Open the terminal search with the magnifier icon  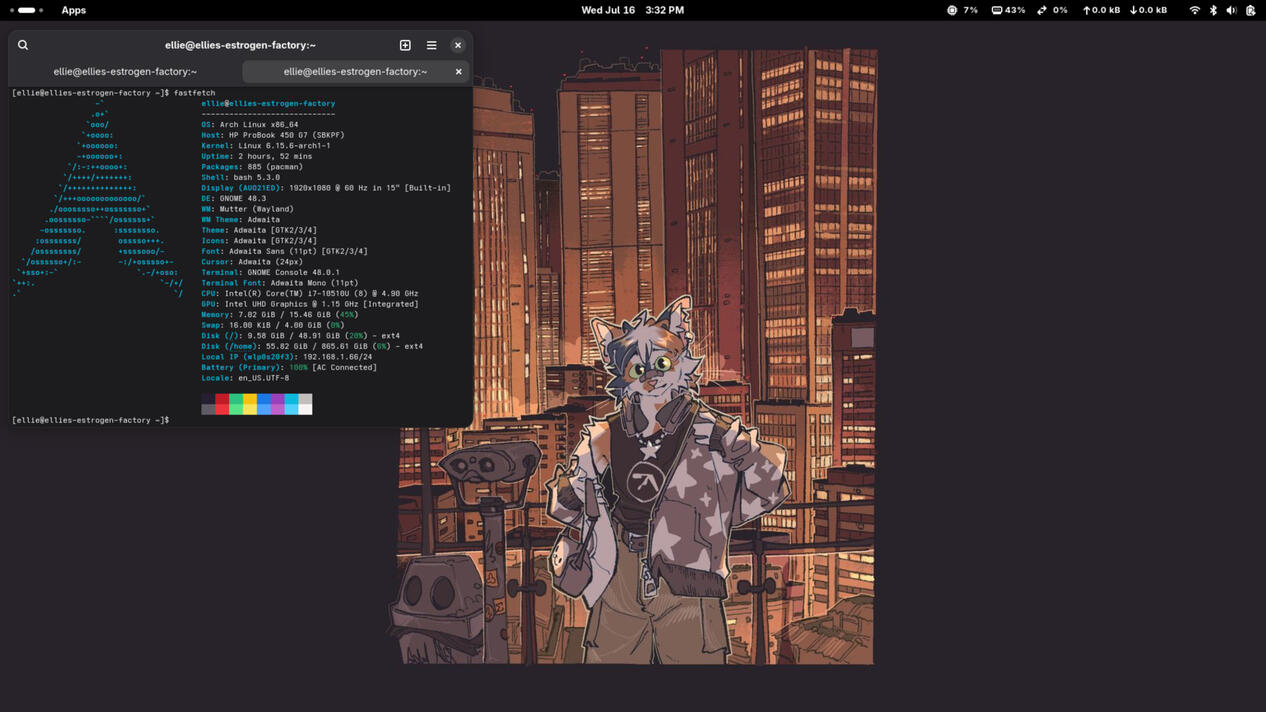pos(22,45)
